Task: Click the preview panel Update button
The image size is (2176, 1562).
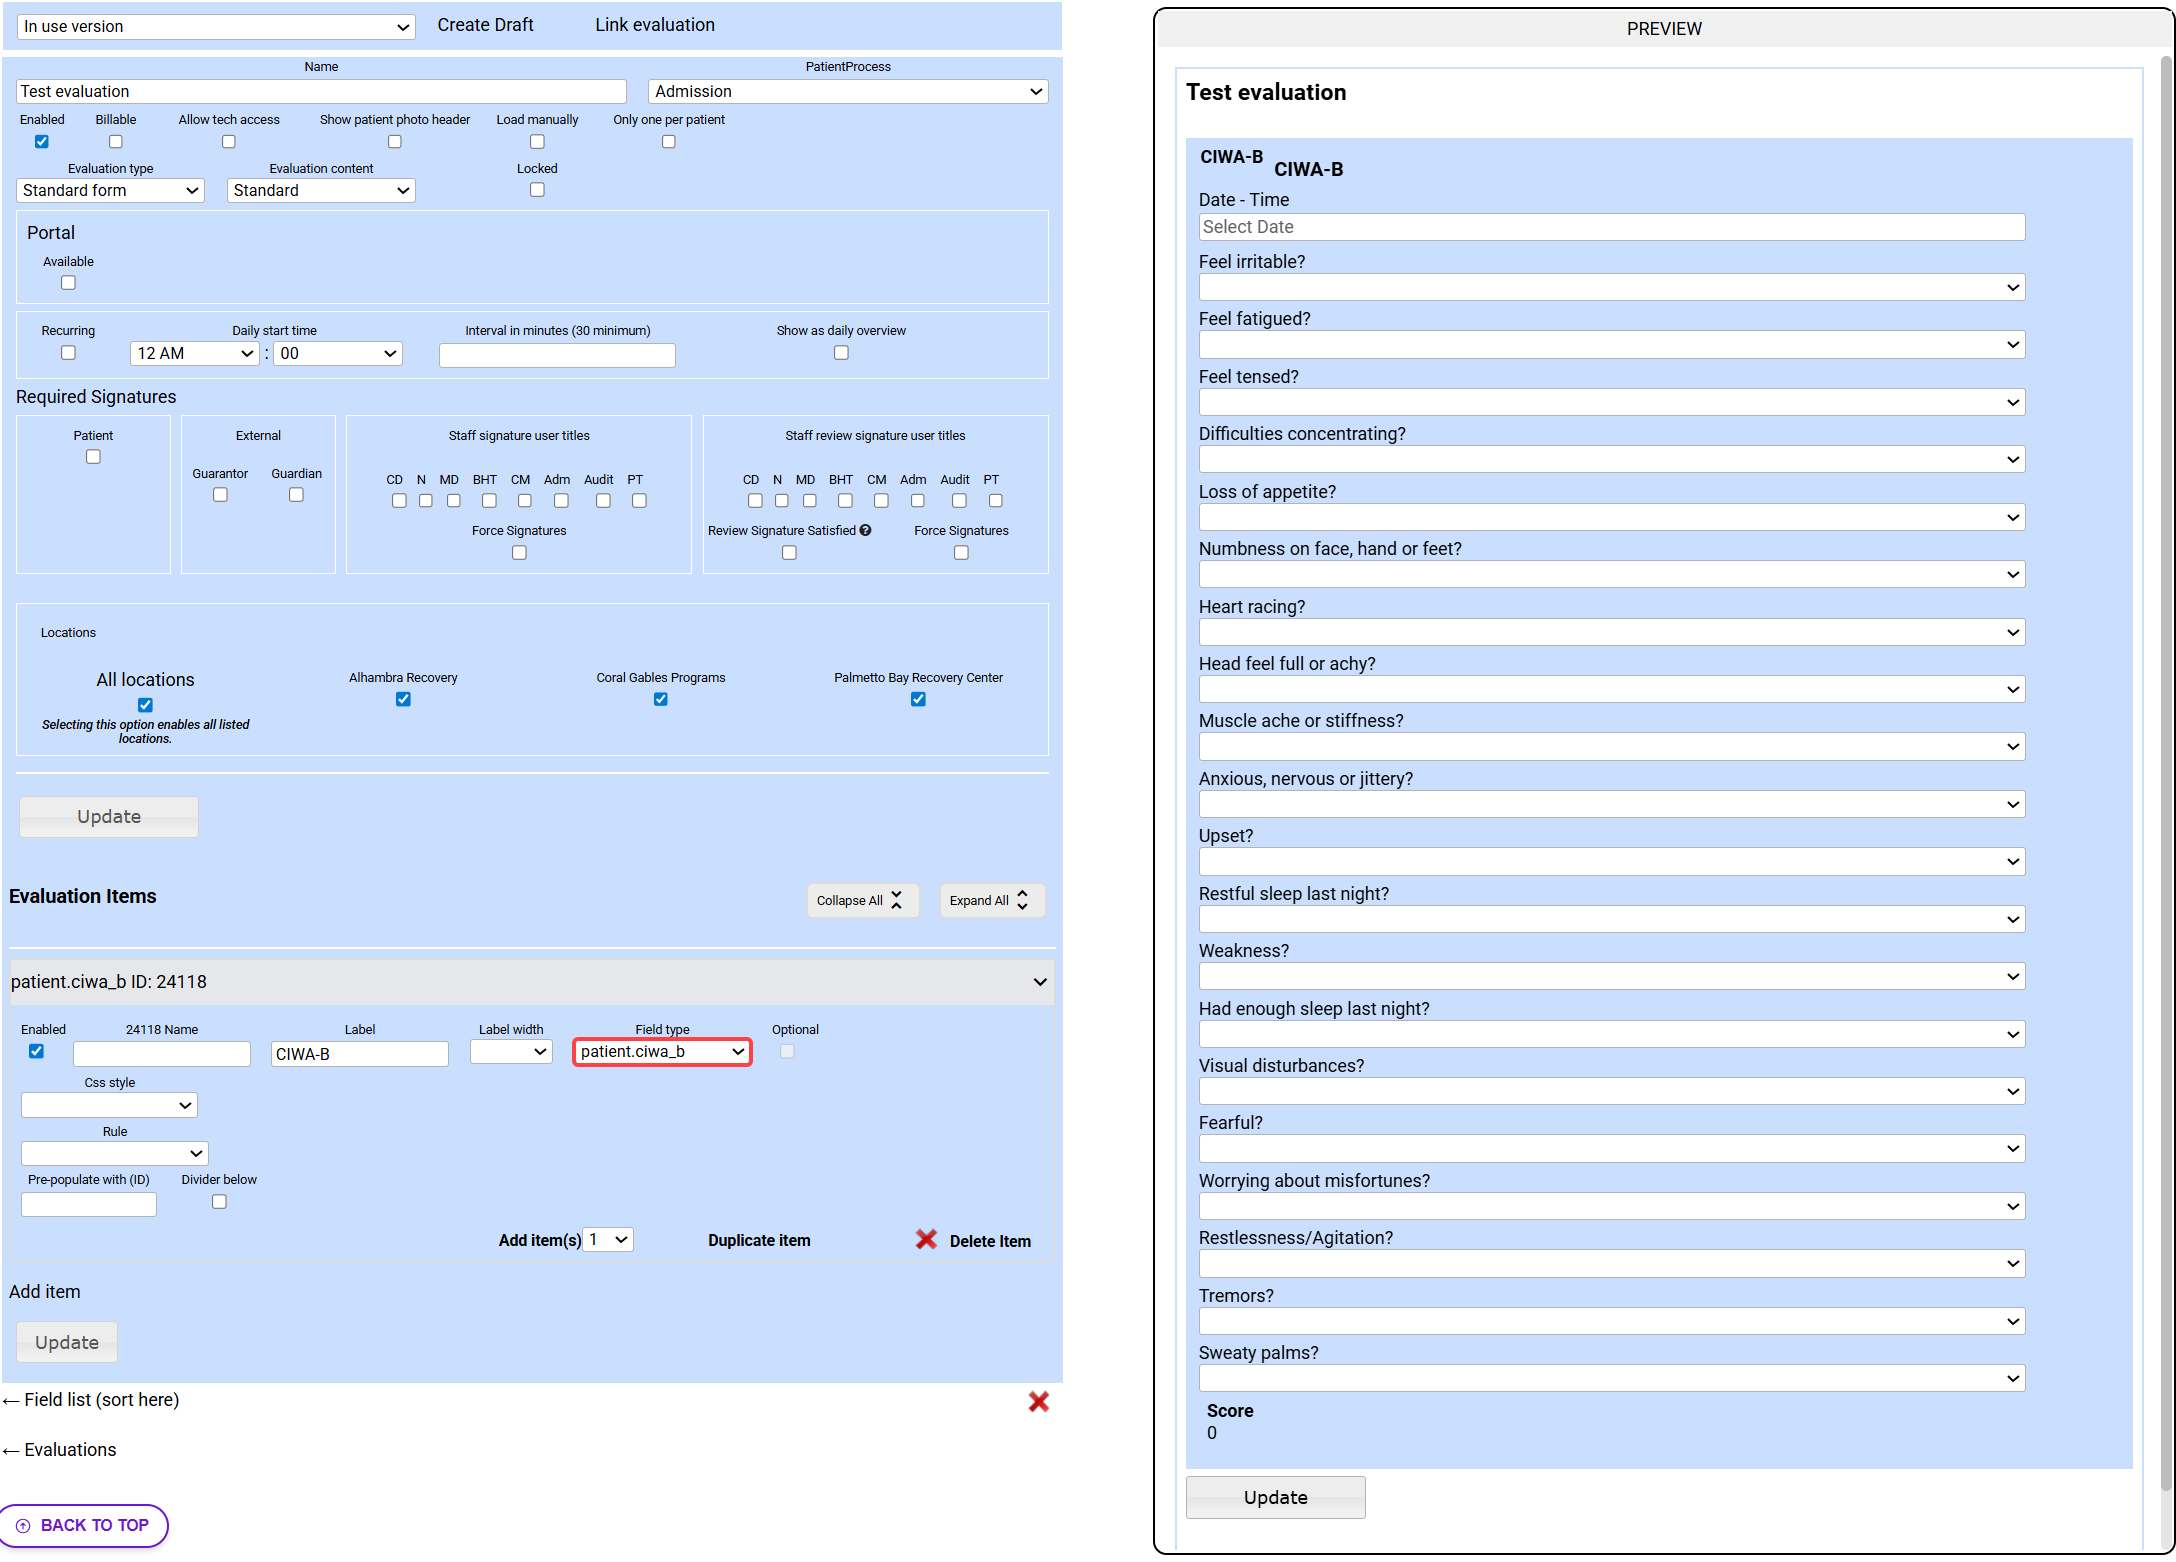Action: [x=1275, y=1498]
